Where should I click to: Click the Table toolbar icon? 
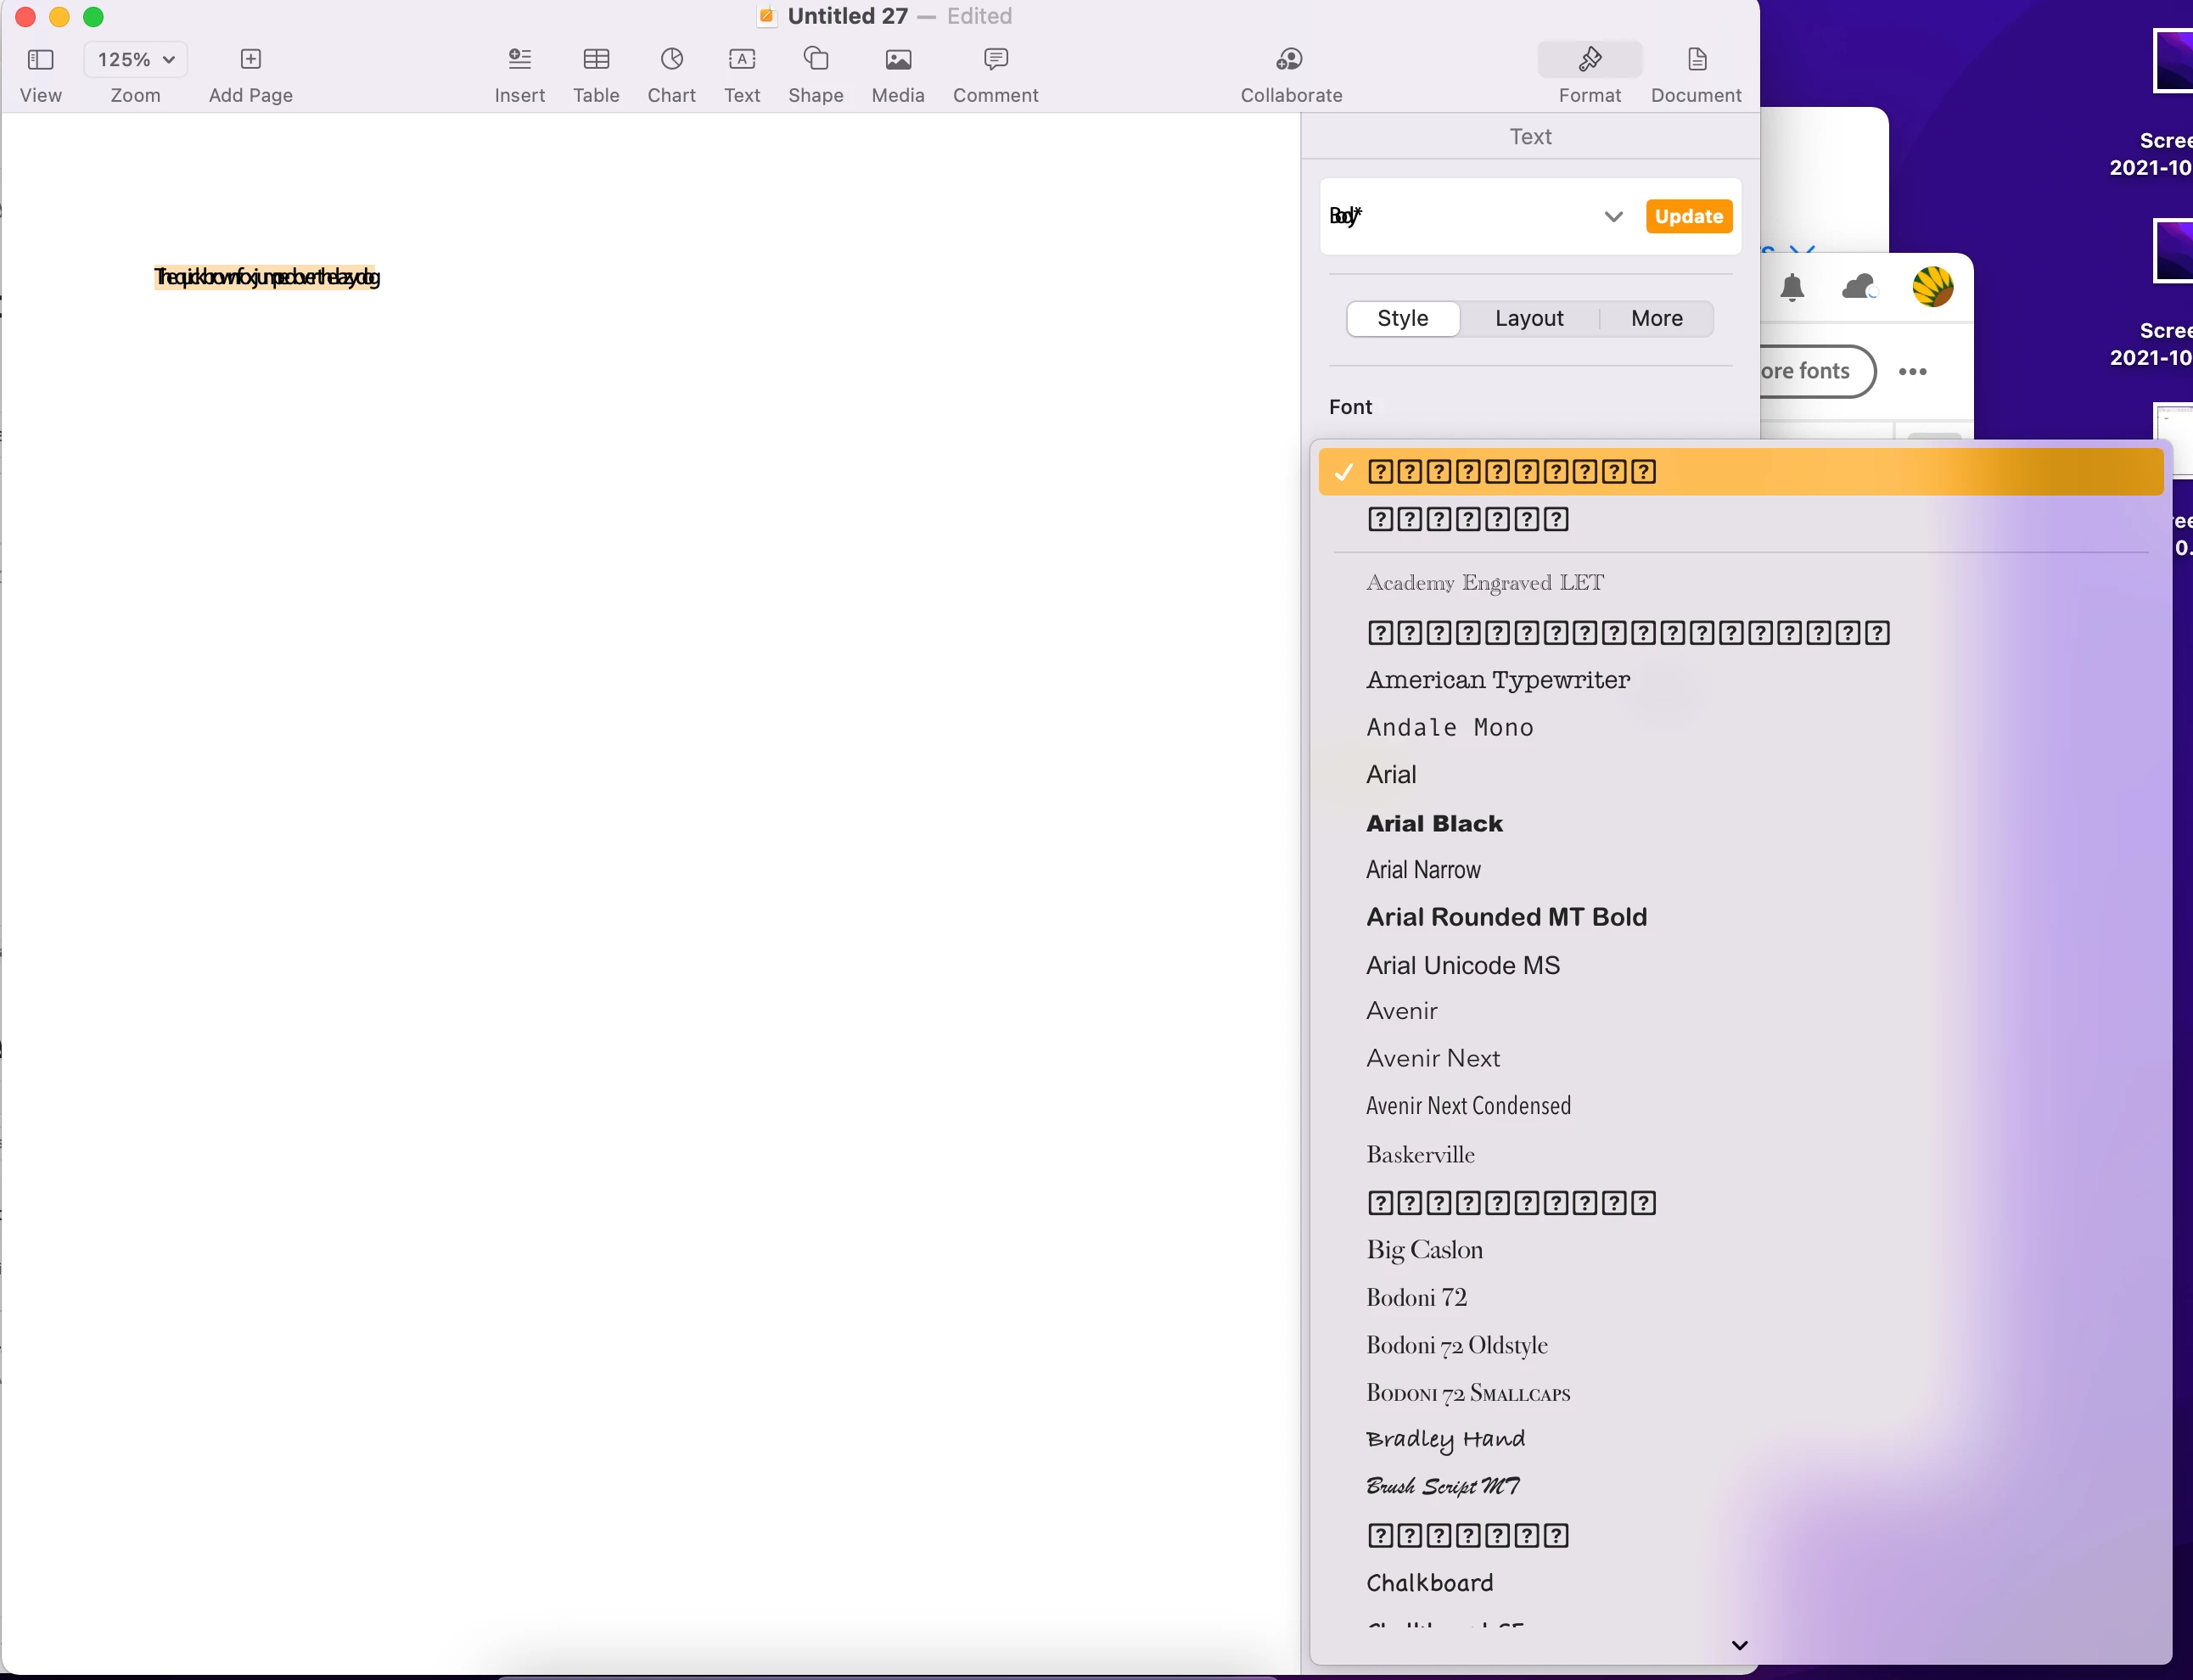[596, 60]
